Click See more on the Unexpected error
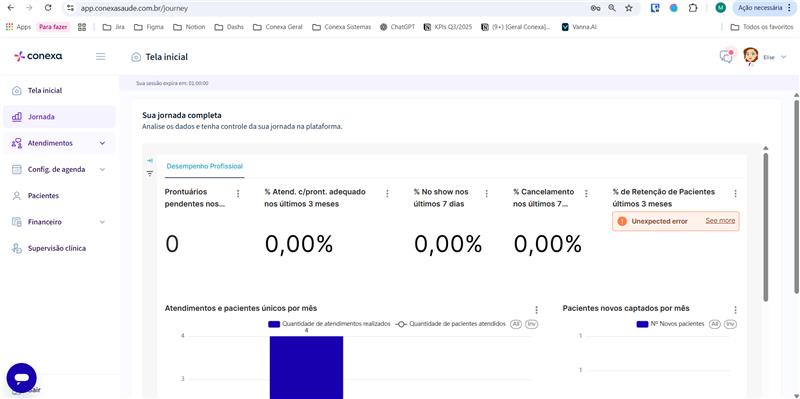800x399 pixels. pyautogui.click(x=720, y=221)
